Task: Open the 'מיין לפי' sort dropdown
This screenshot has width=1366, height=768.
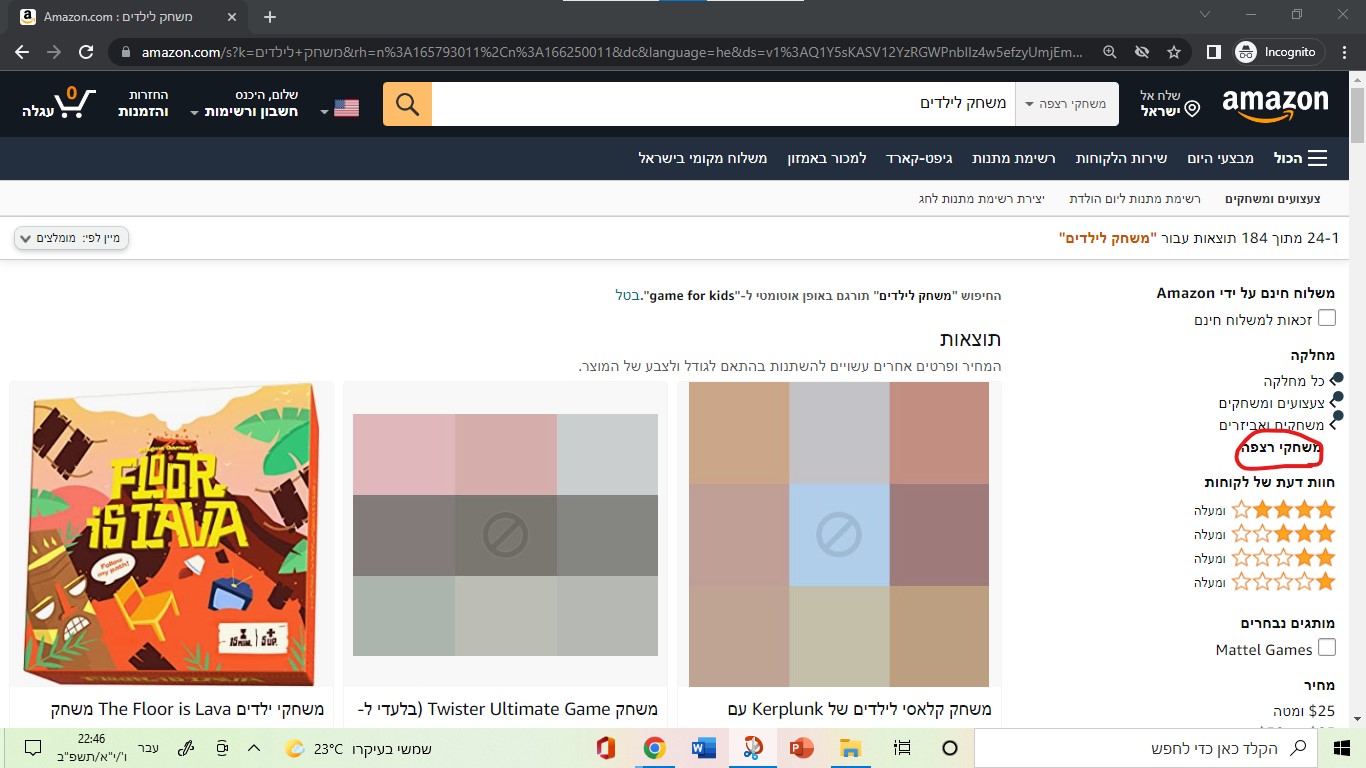Action: coord(72,238)
